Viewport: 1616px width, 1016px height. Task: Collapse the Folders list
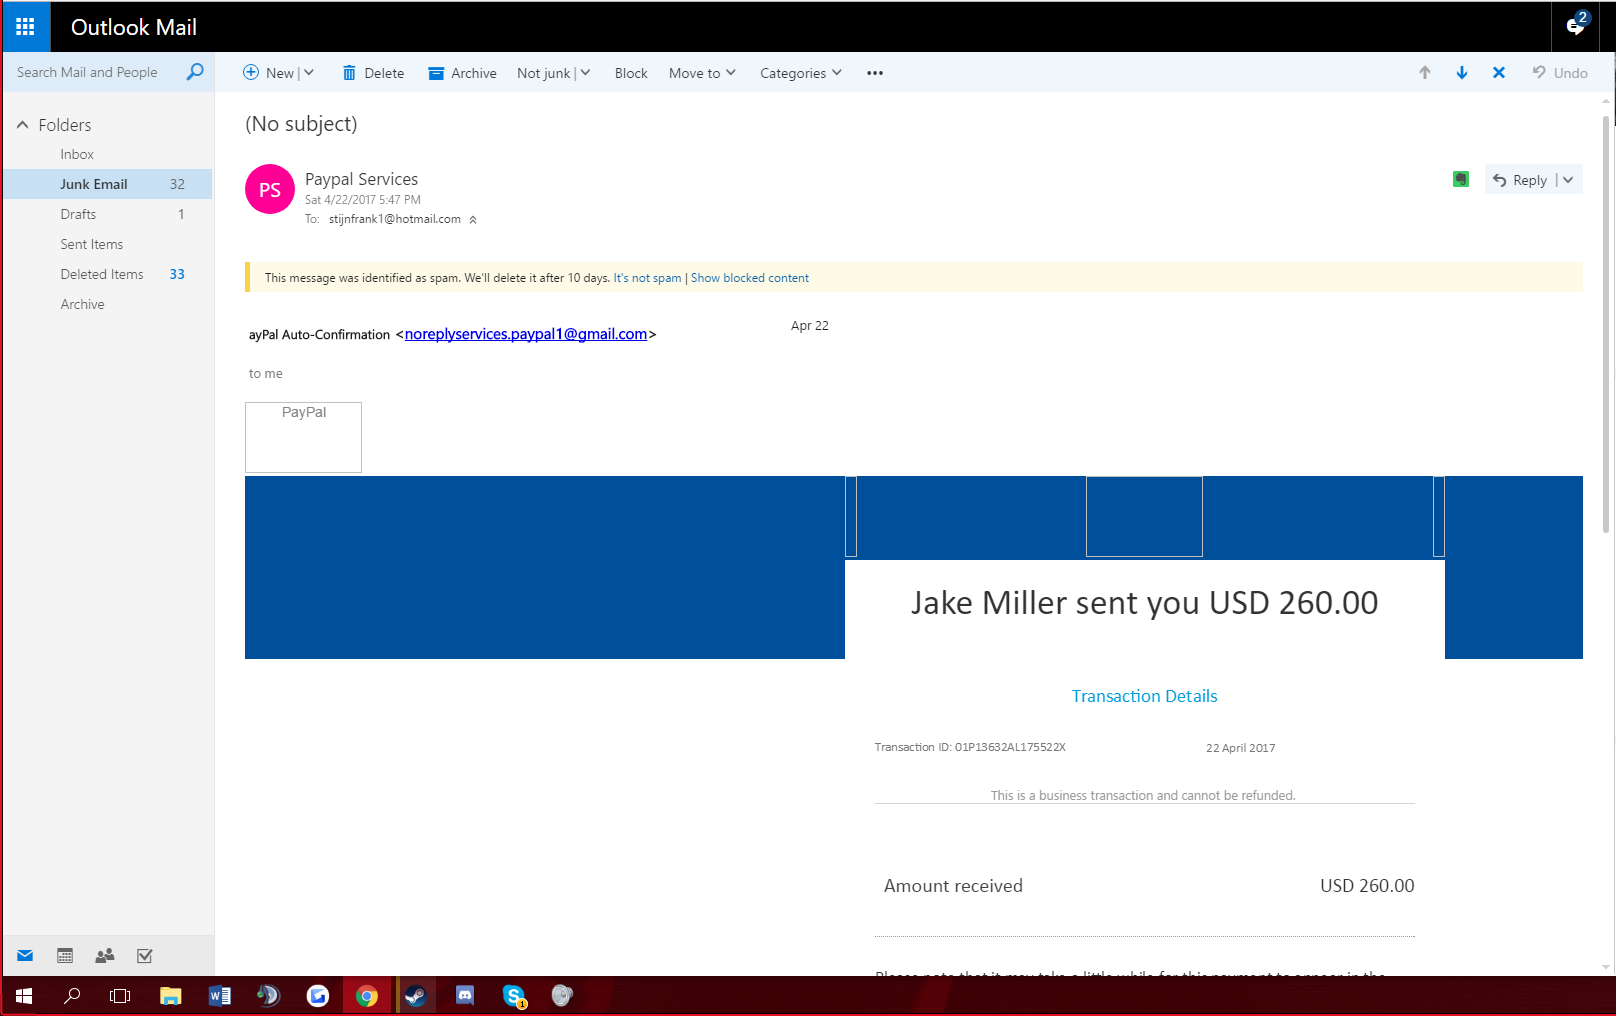click(x=22, y=125)
